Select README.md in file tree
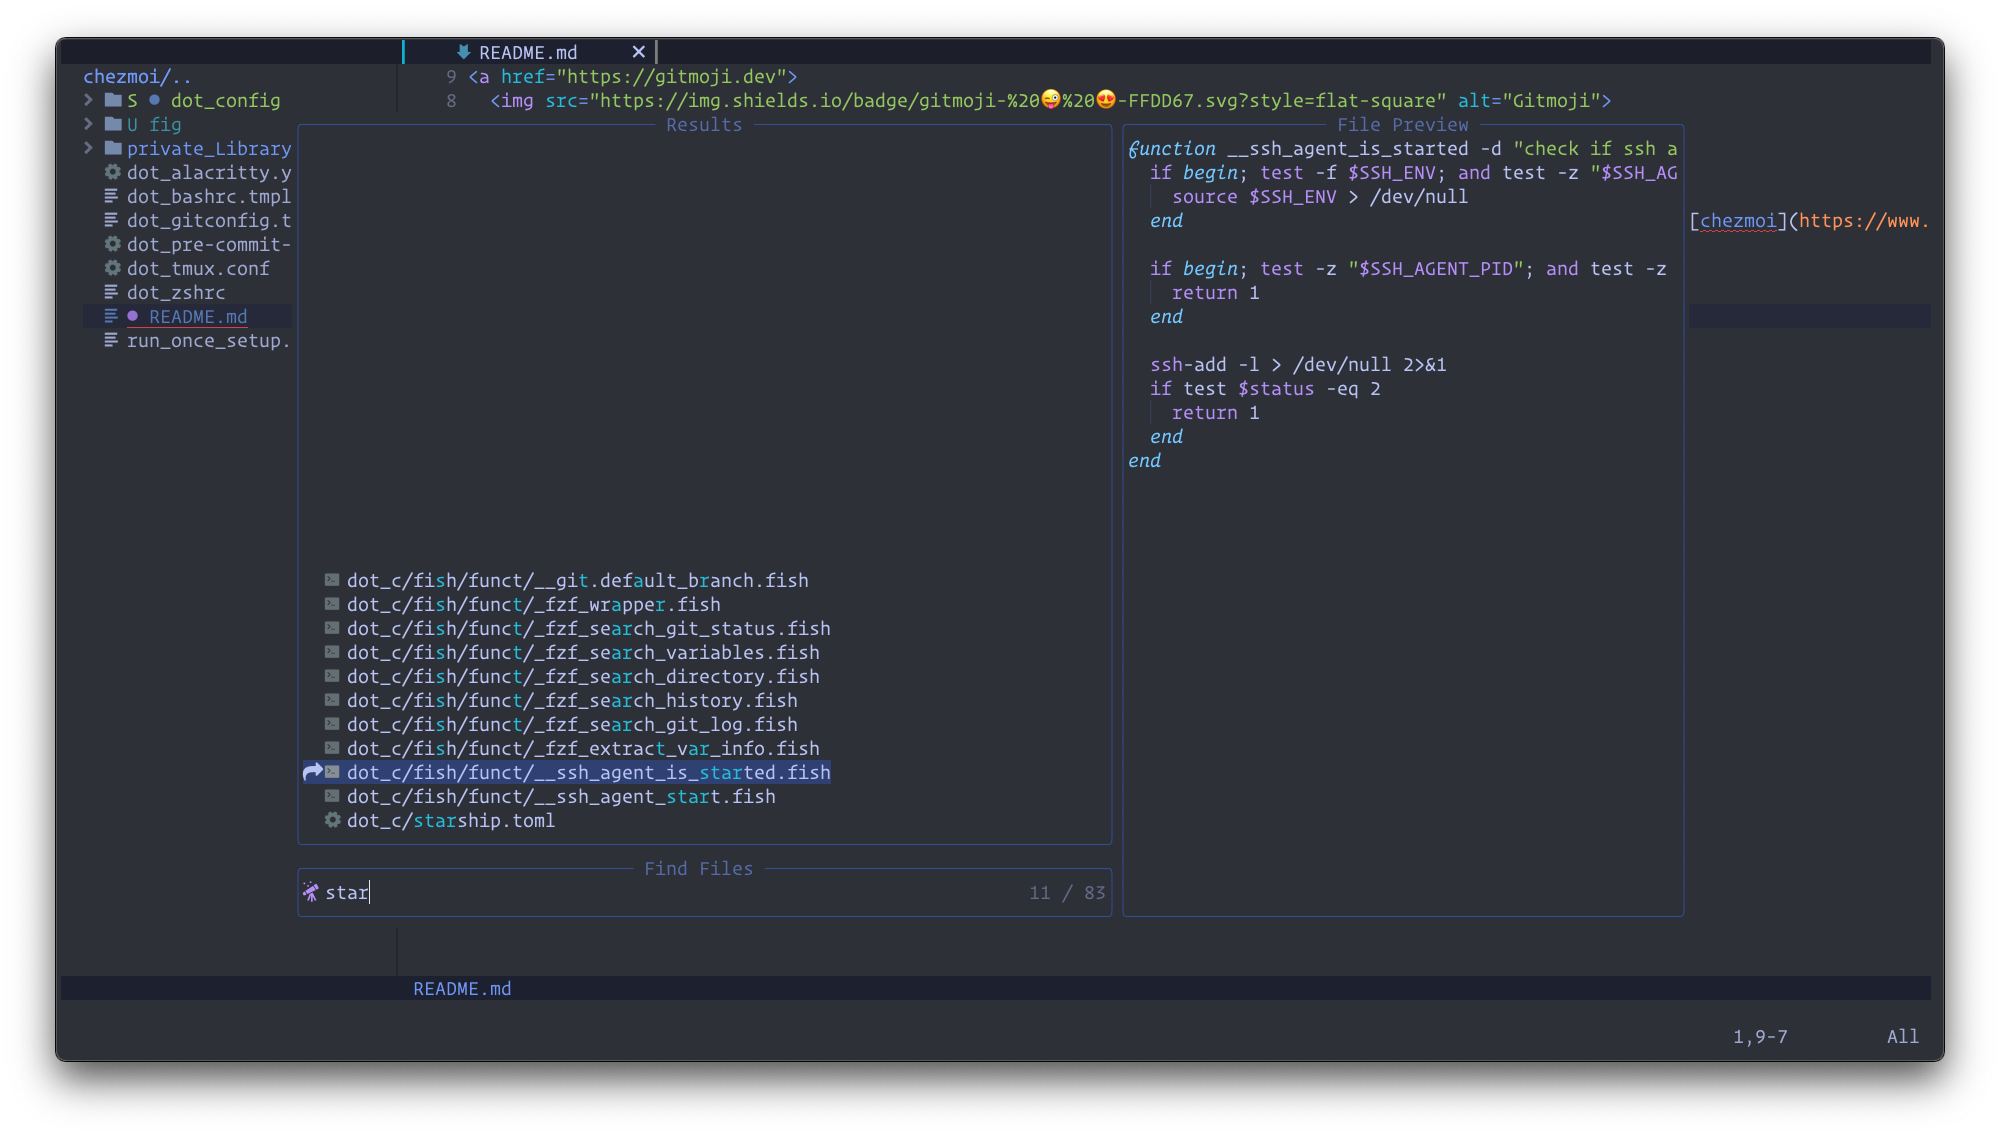The image size is (2000, 1135). [x=198, y=316]
